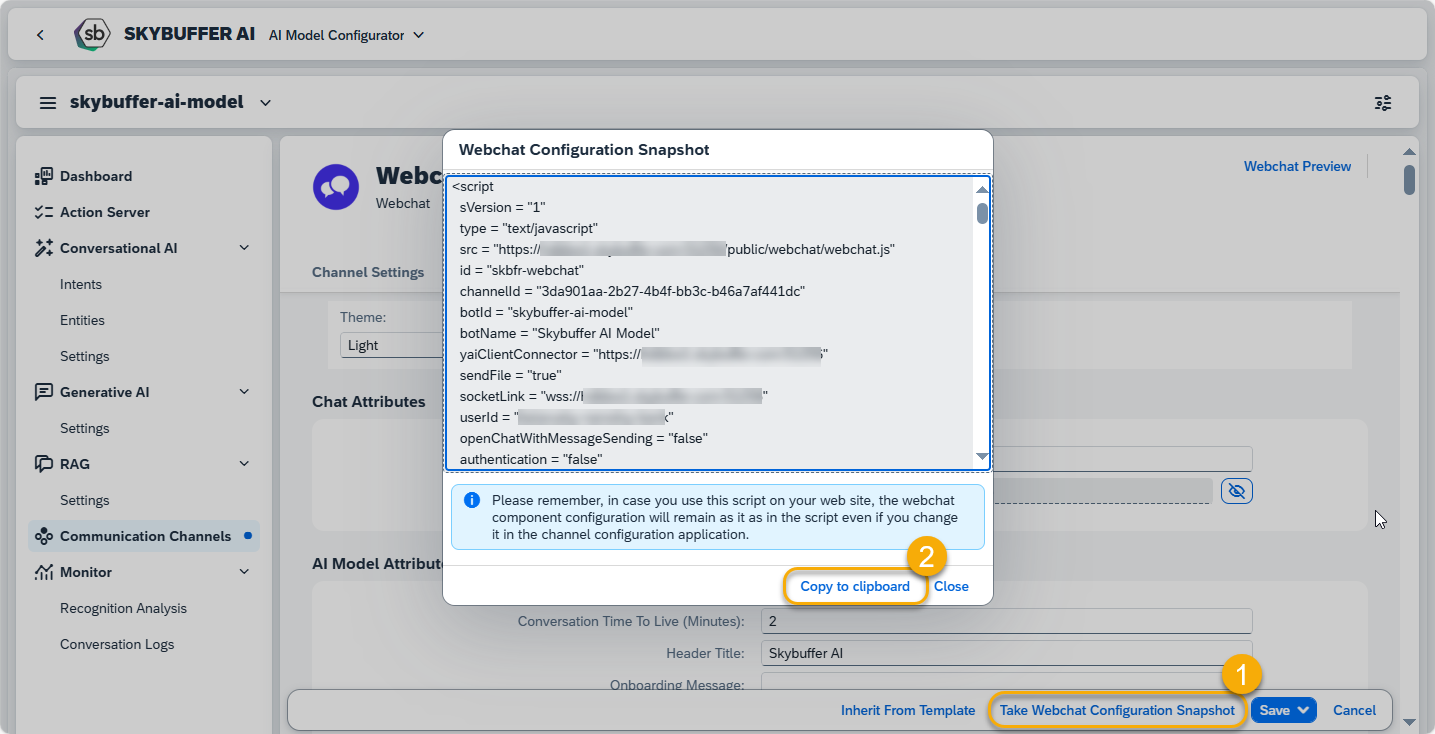This screenshot has width=1435, height=734.
Task: Copy the snapshot script to clipboard
Action: pos(855,587)
